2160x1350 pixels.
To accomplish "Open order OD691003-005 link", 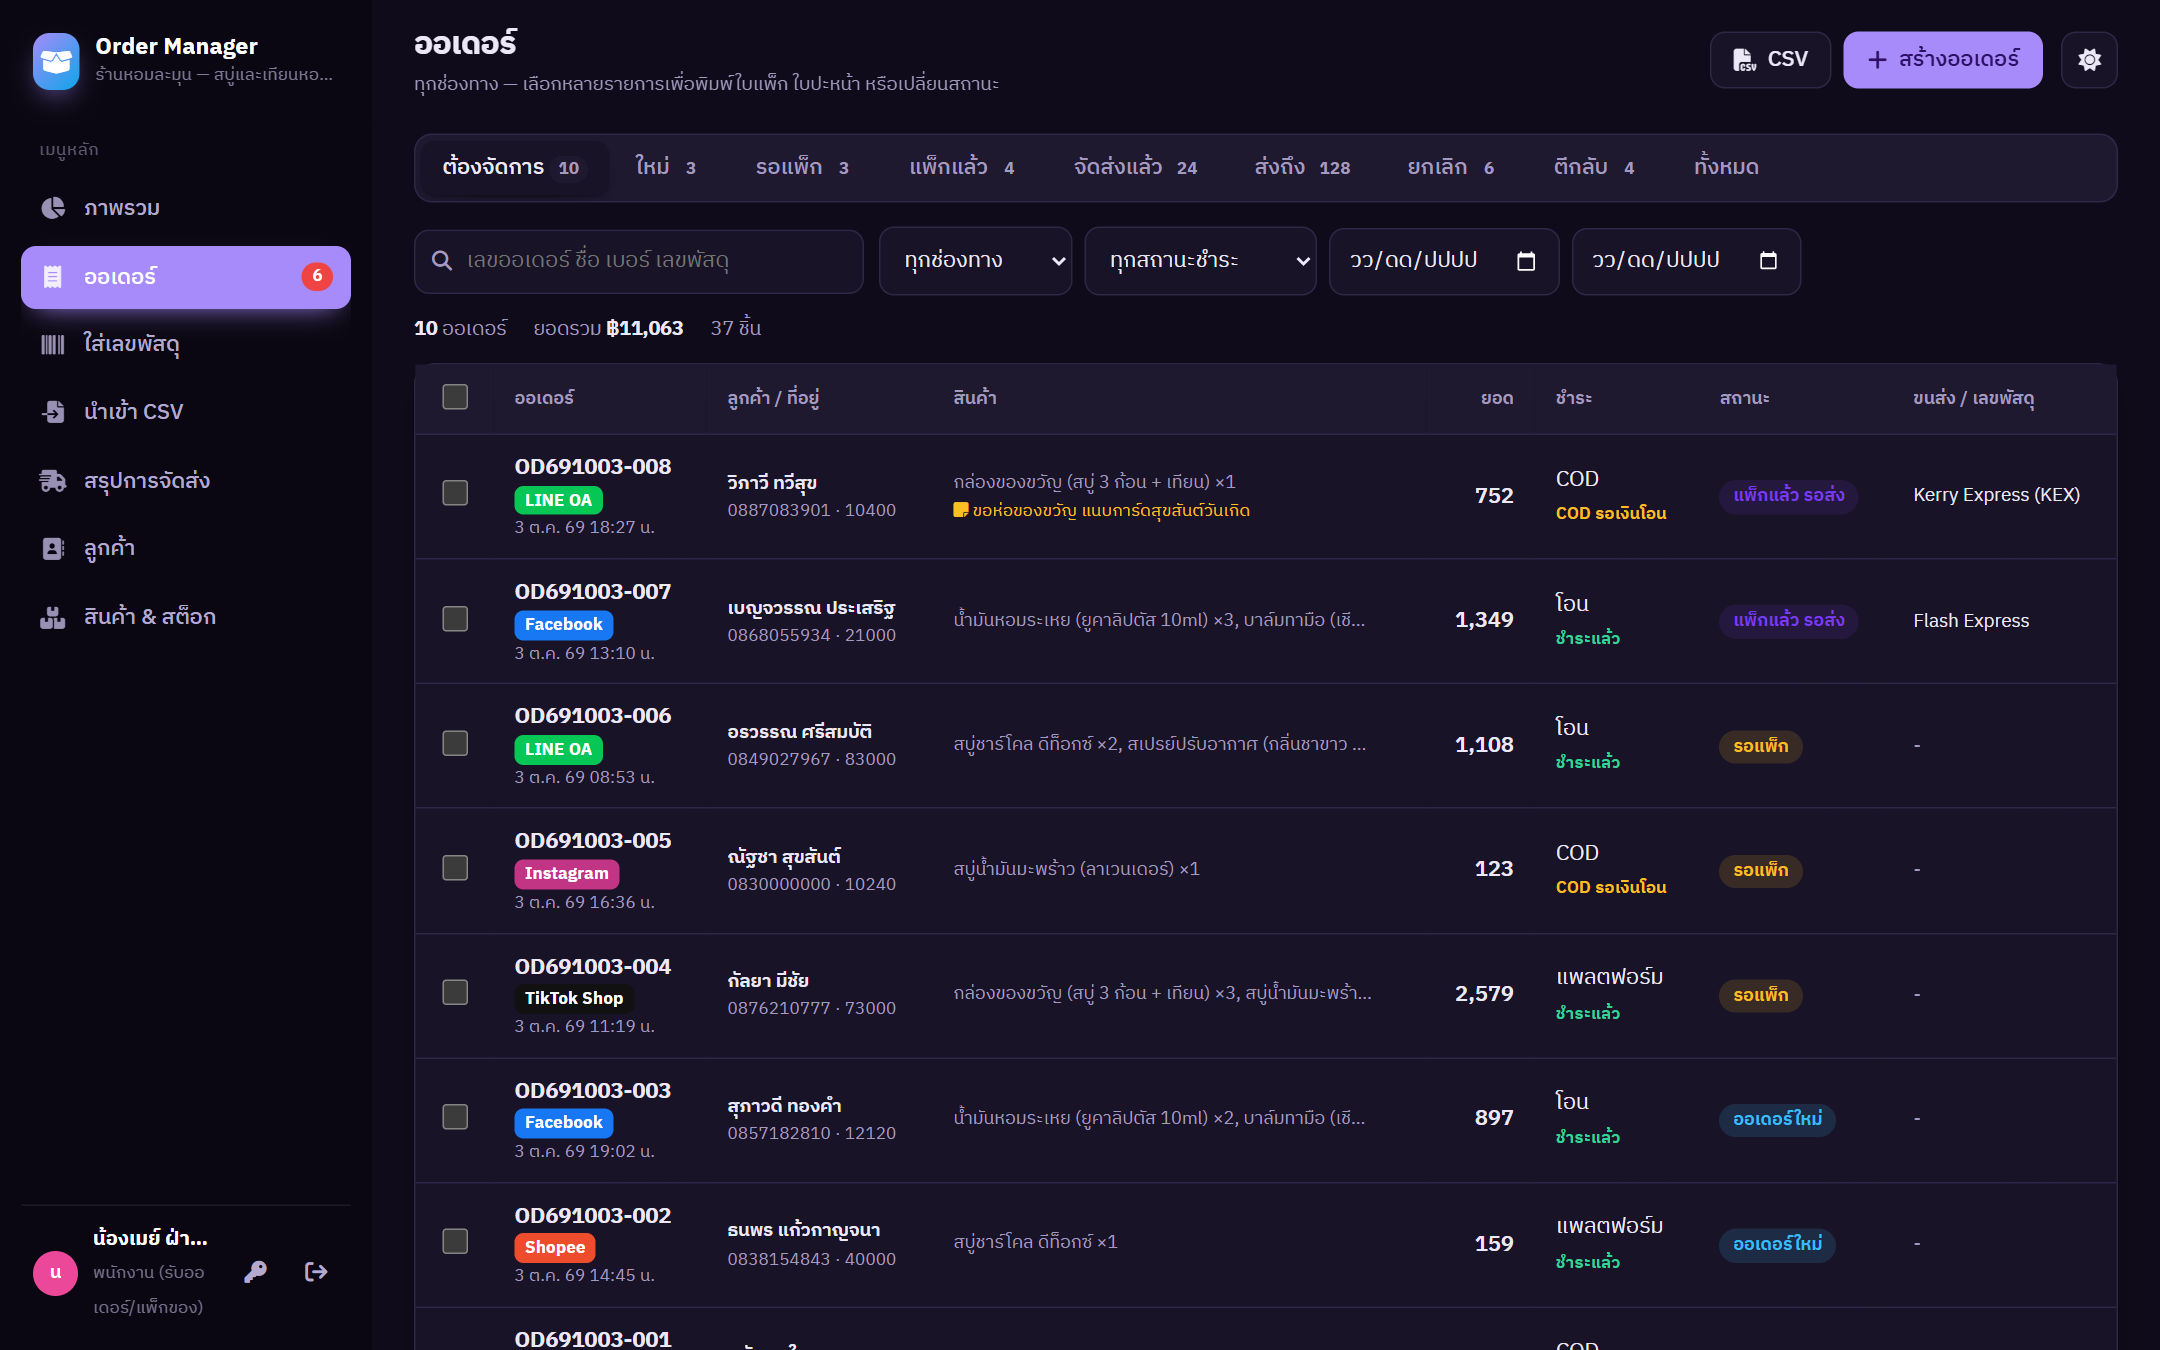I will pyautogui.click(x=593, y=840).
